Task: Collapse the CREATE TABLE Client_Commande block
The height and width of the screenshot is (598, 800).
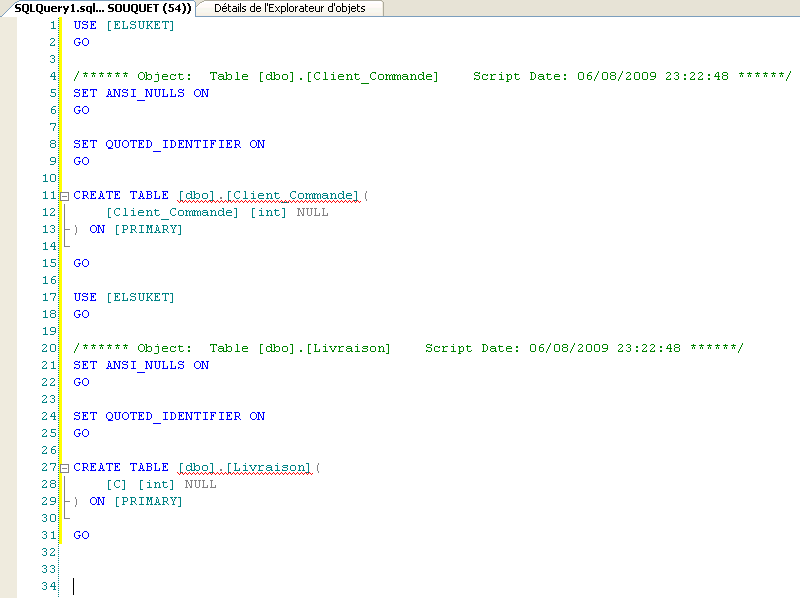Action: point(65,196)
